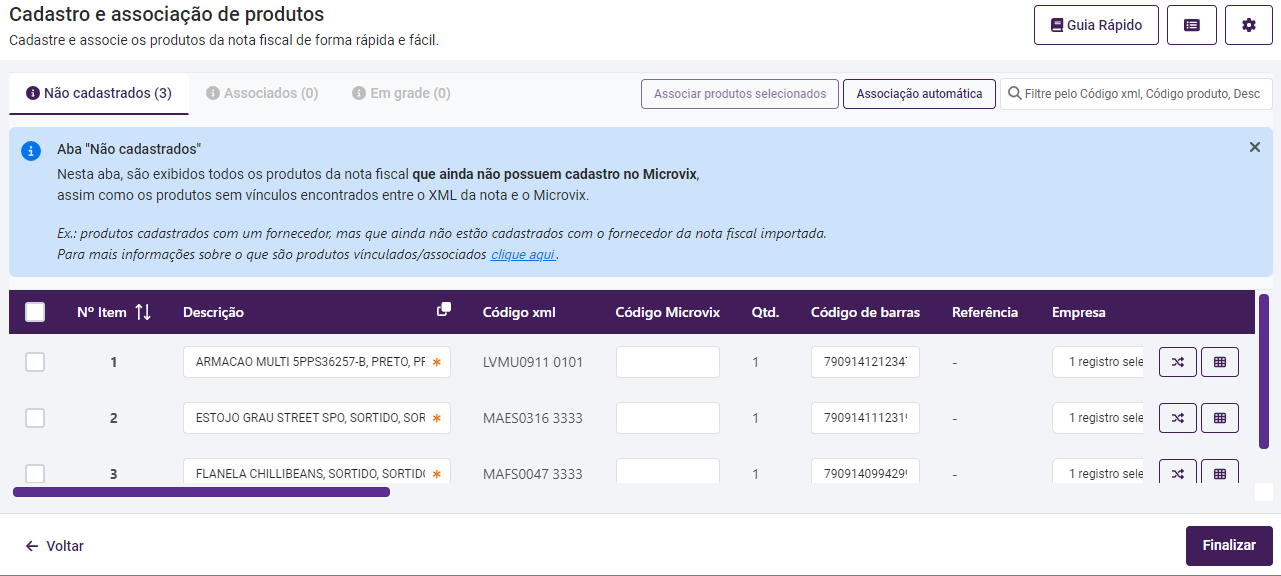Open the settings gear icon
This screenshot has height=576, width=1281.
click(1248, 25)
